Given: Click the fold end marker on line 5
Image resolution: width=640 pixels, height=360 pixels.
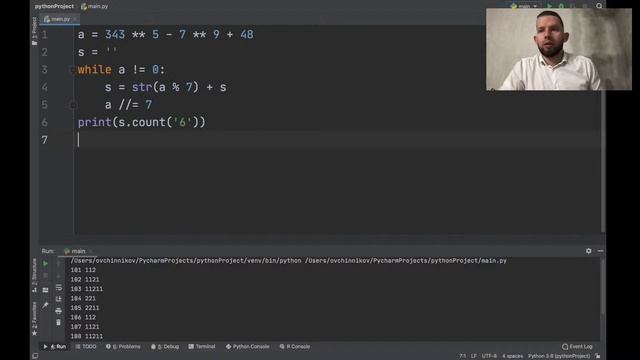Looking at the screenshot, I should click(73, 105).
